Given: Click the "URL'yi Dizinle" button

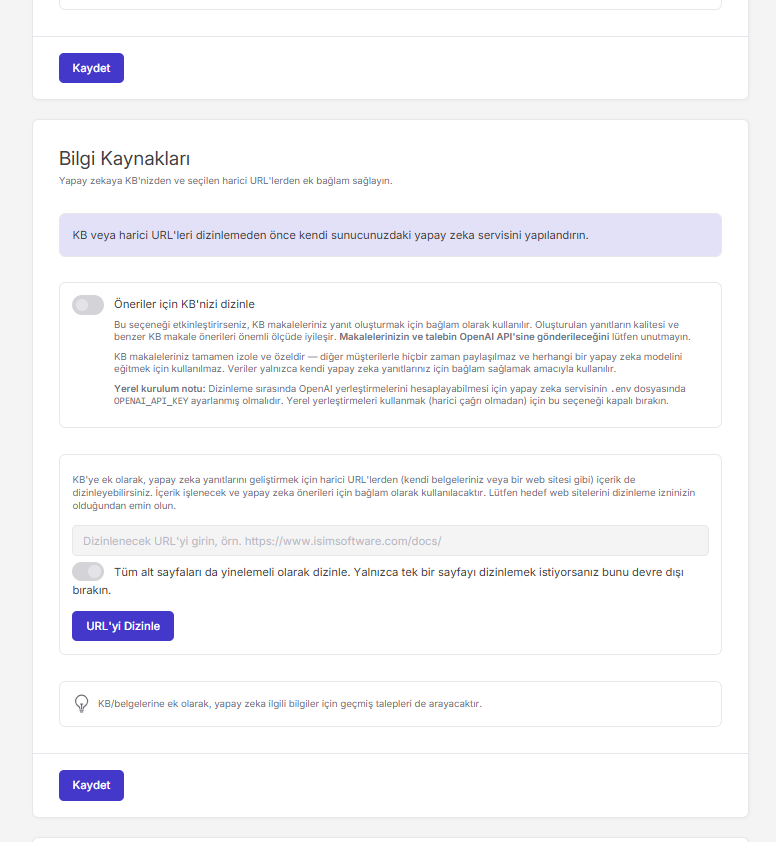Looking at the screenshot, I should tap(123, 626).
